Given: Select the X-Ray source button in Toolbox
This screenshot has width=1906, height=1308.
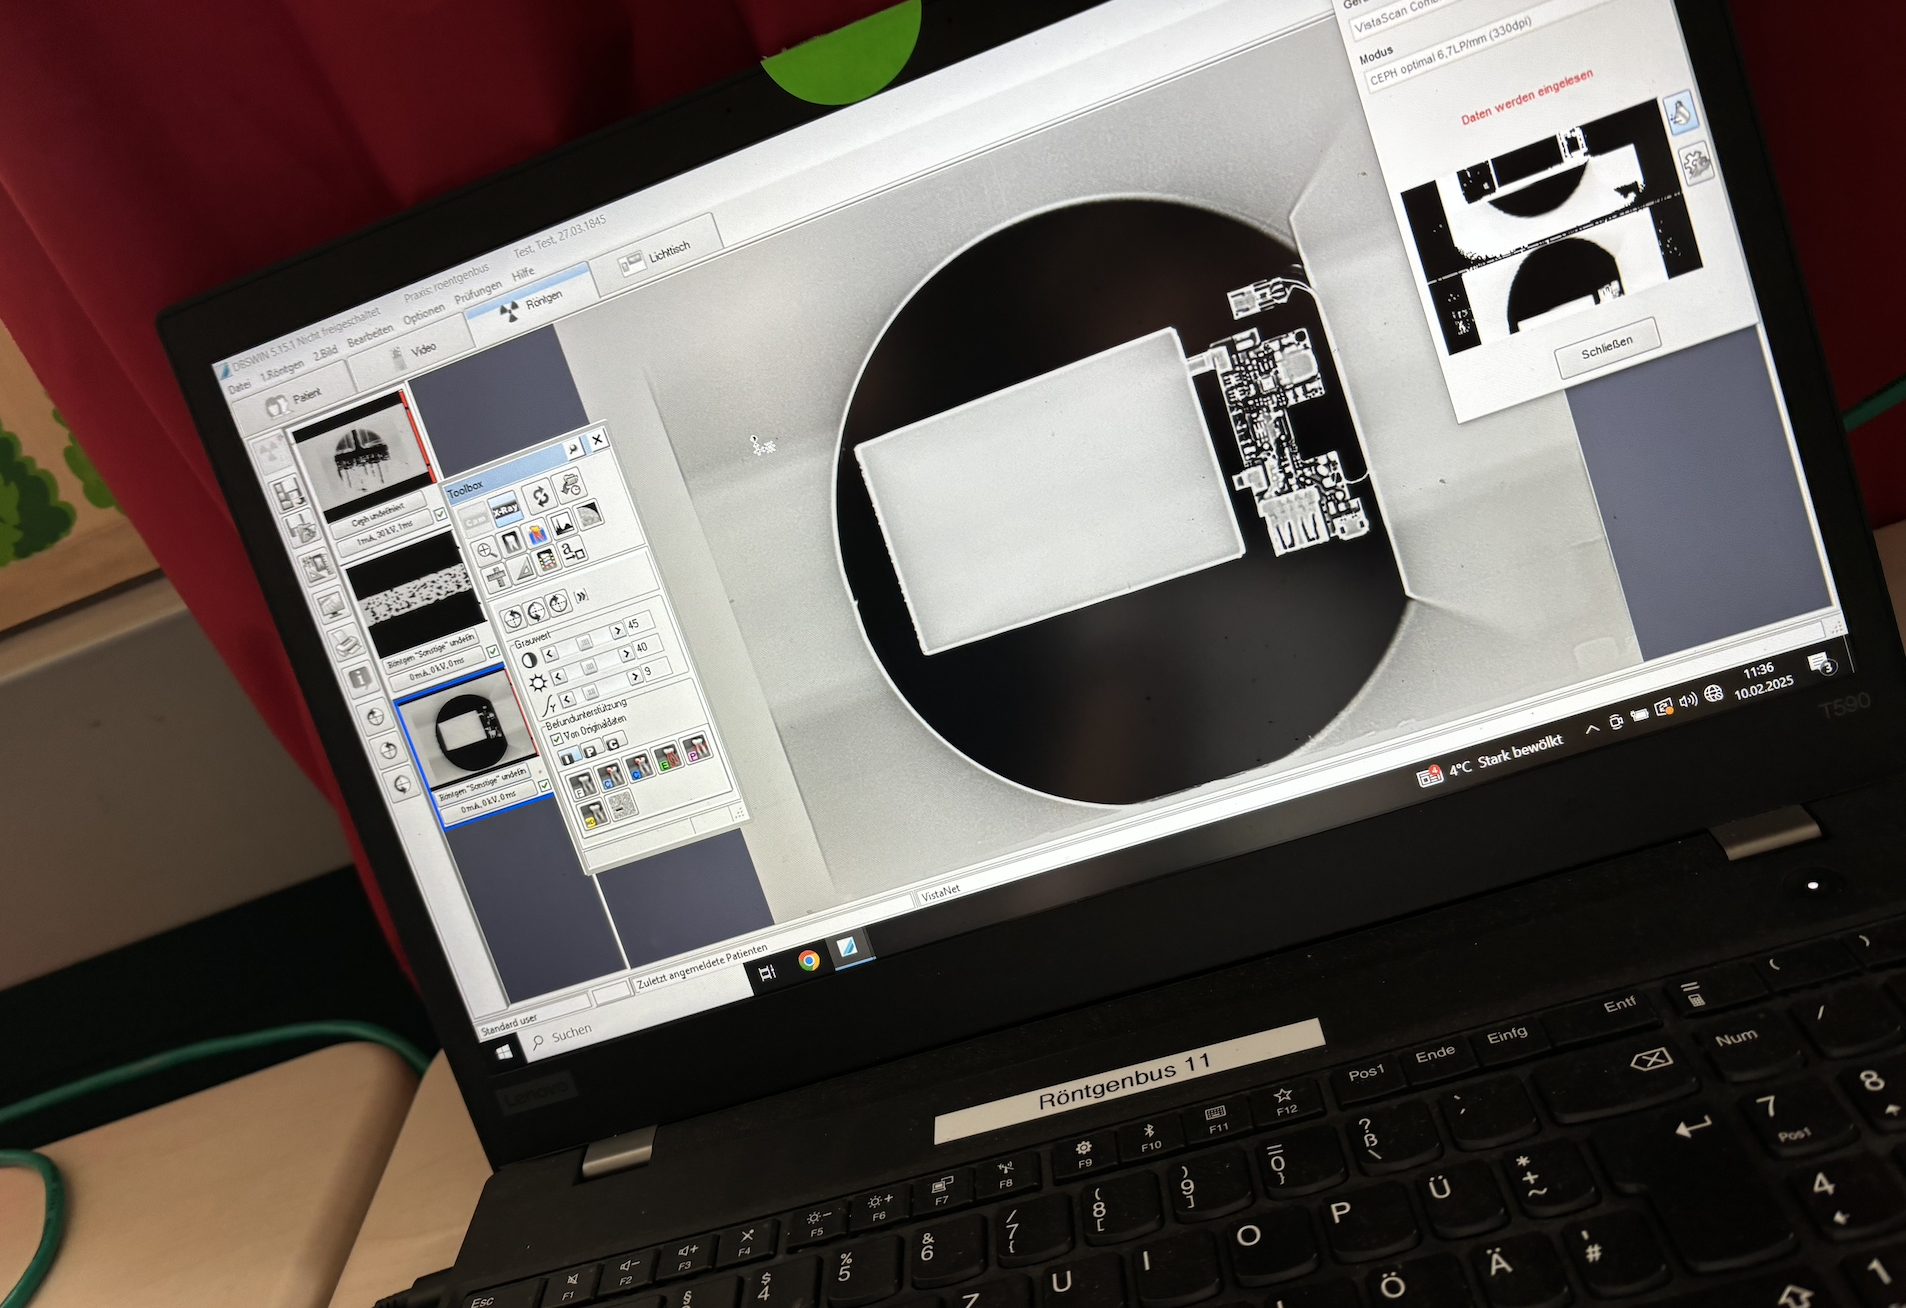Looking at the screenshot, I should click(x=506, y=509).
